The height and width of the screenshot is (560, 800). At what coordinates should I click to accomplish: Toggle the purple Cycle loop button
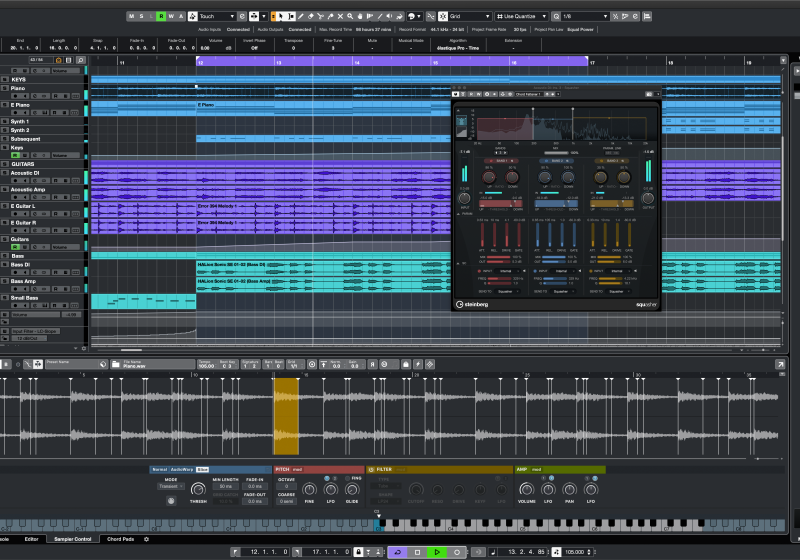tap(396, 551)
